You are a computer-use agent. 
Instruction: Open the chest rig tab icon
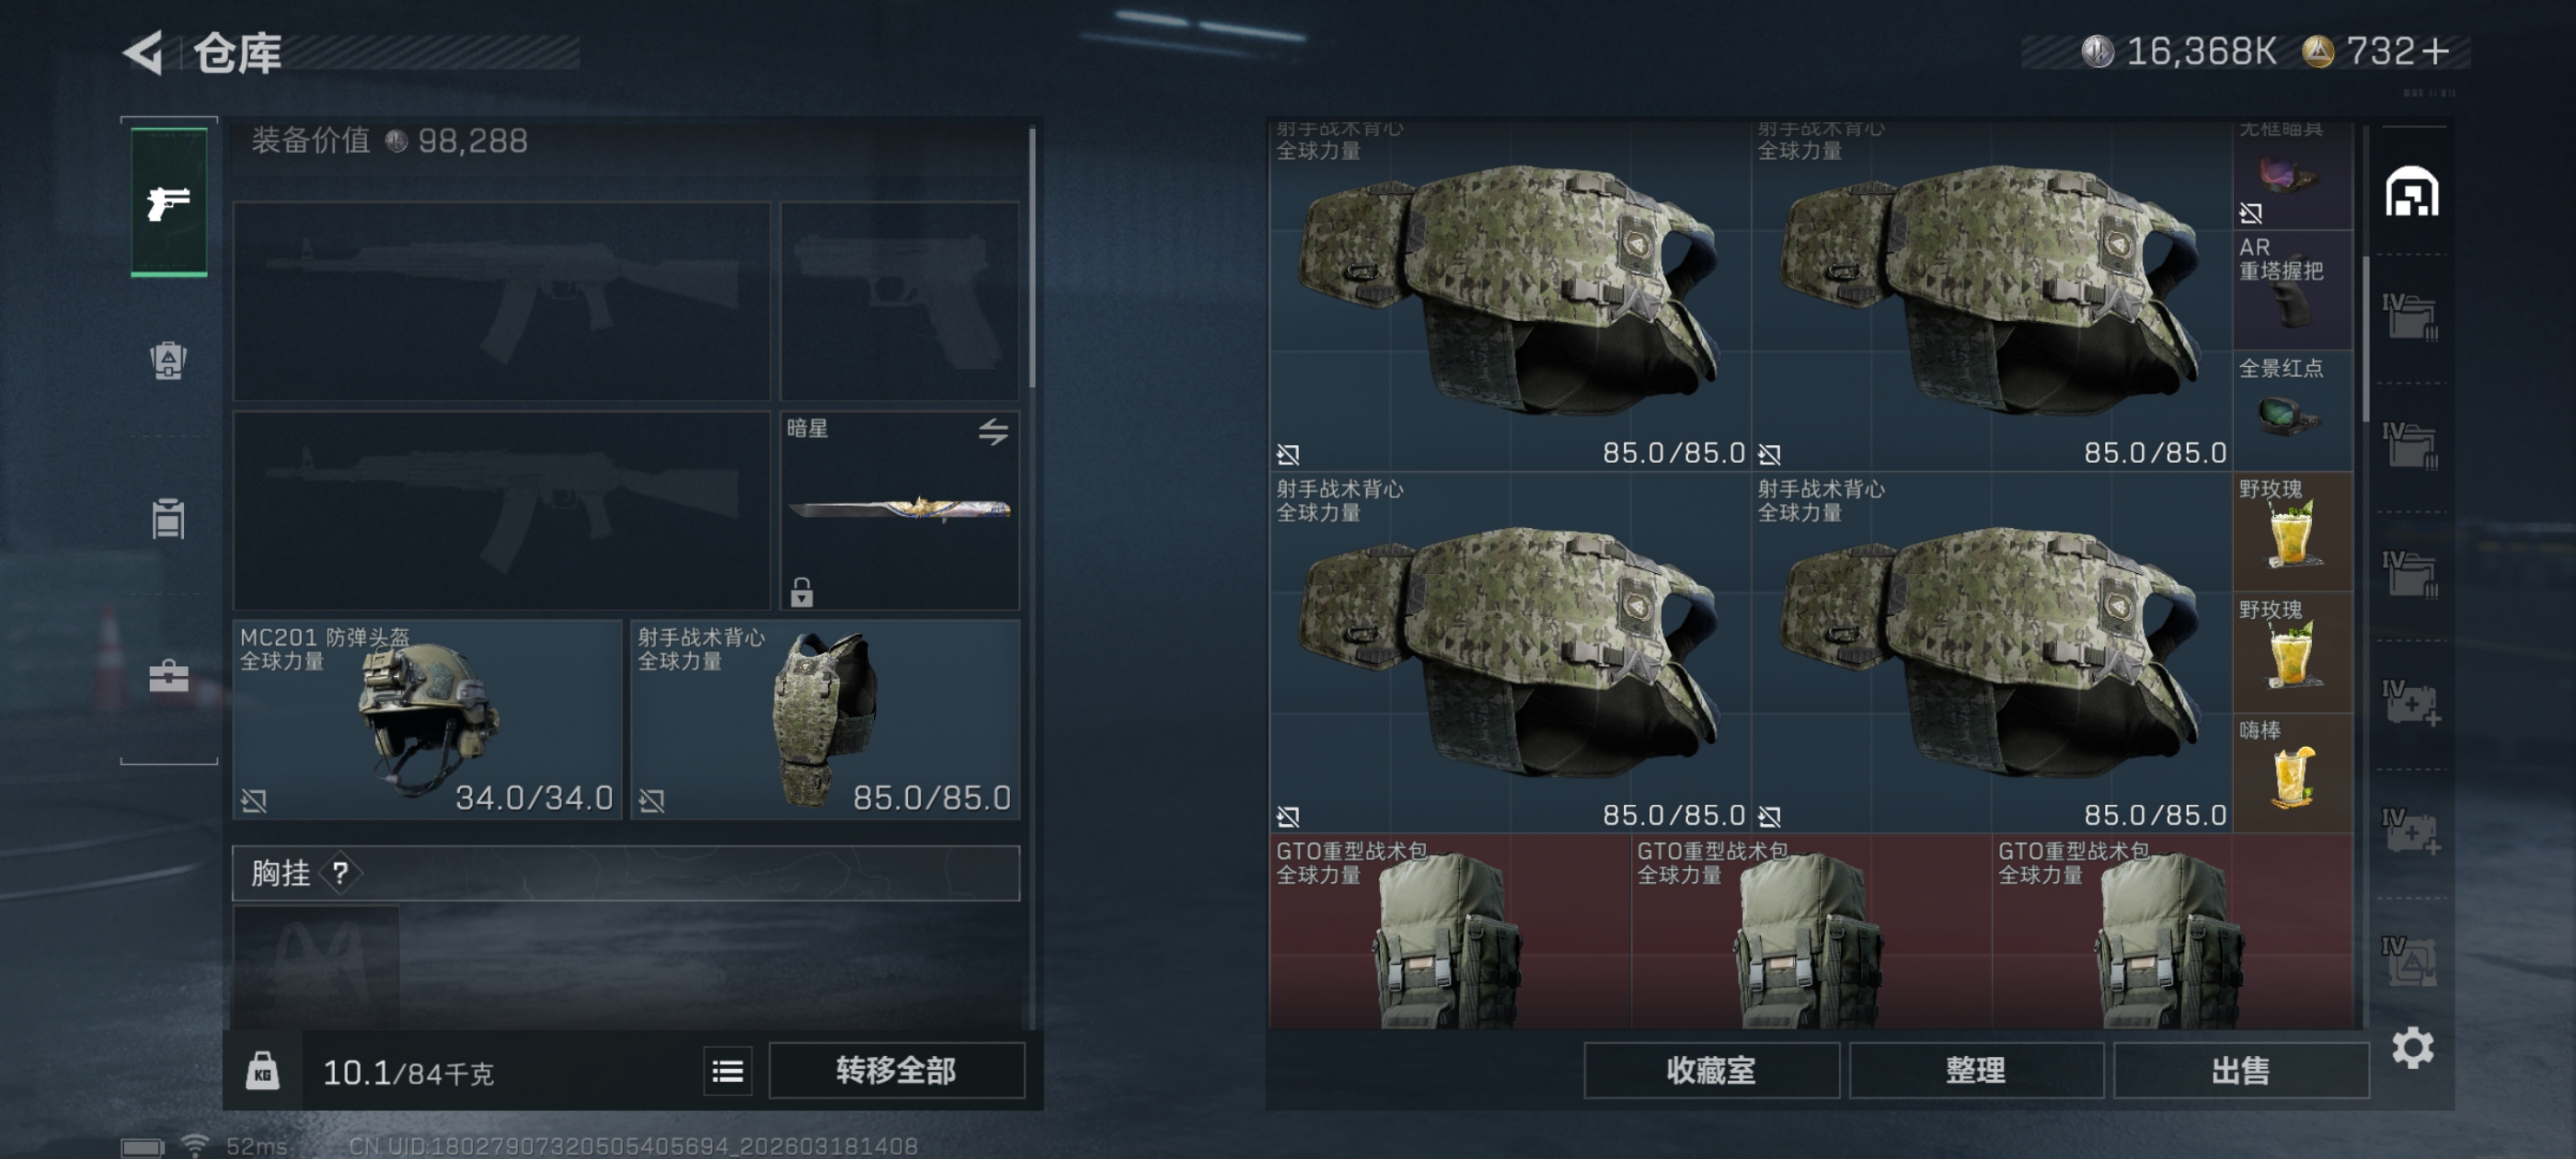168,518
